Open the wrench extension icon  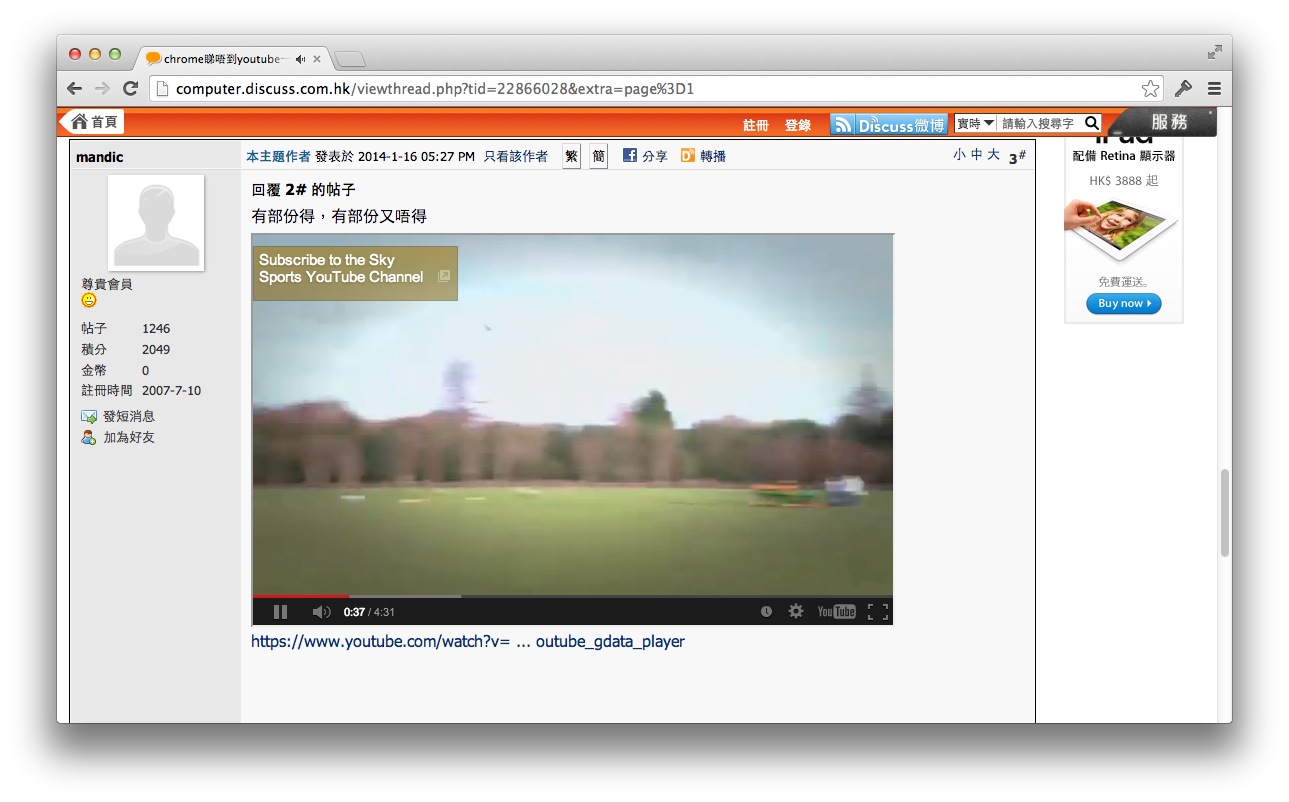(x=1183, y=89)
